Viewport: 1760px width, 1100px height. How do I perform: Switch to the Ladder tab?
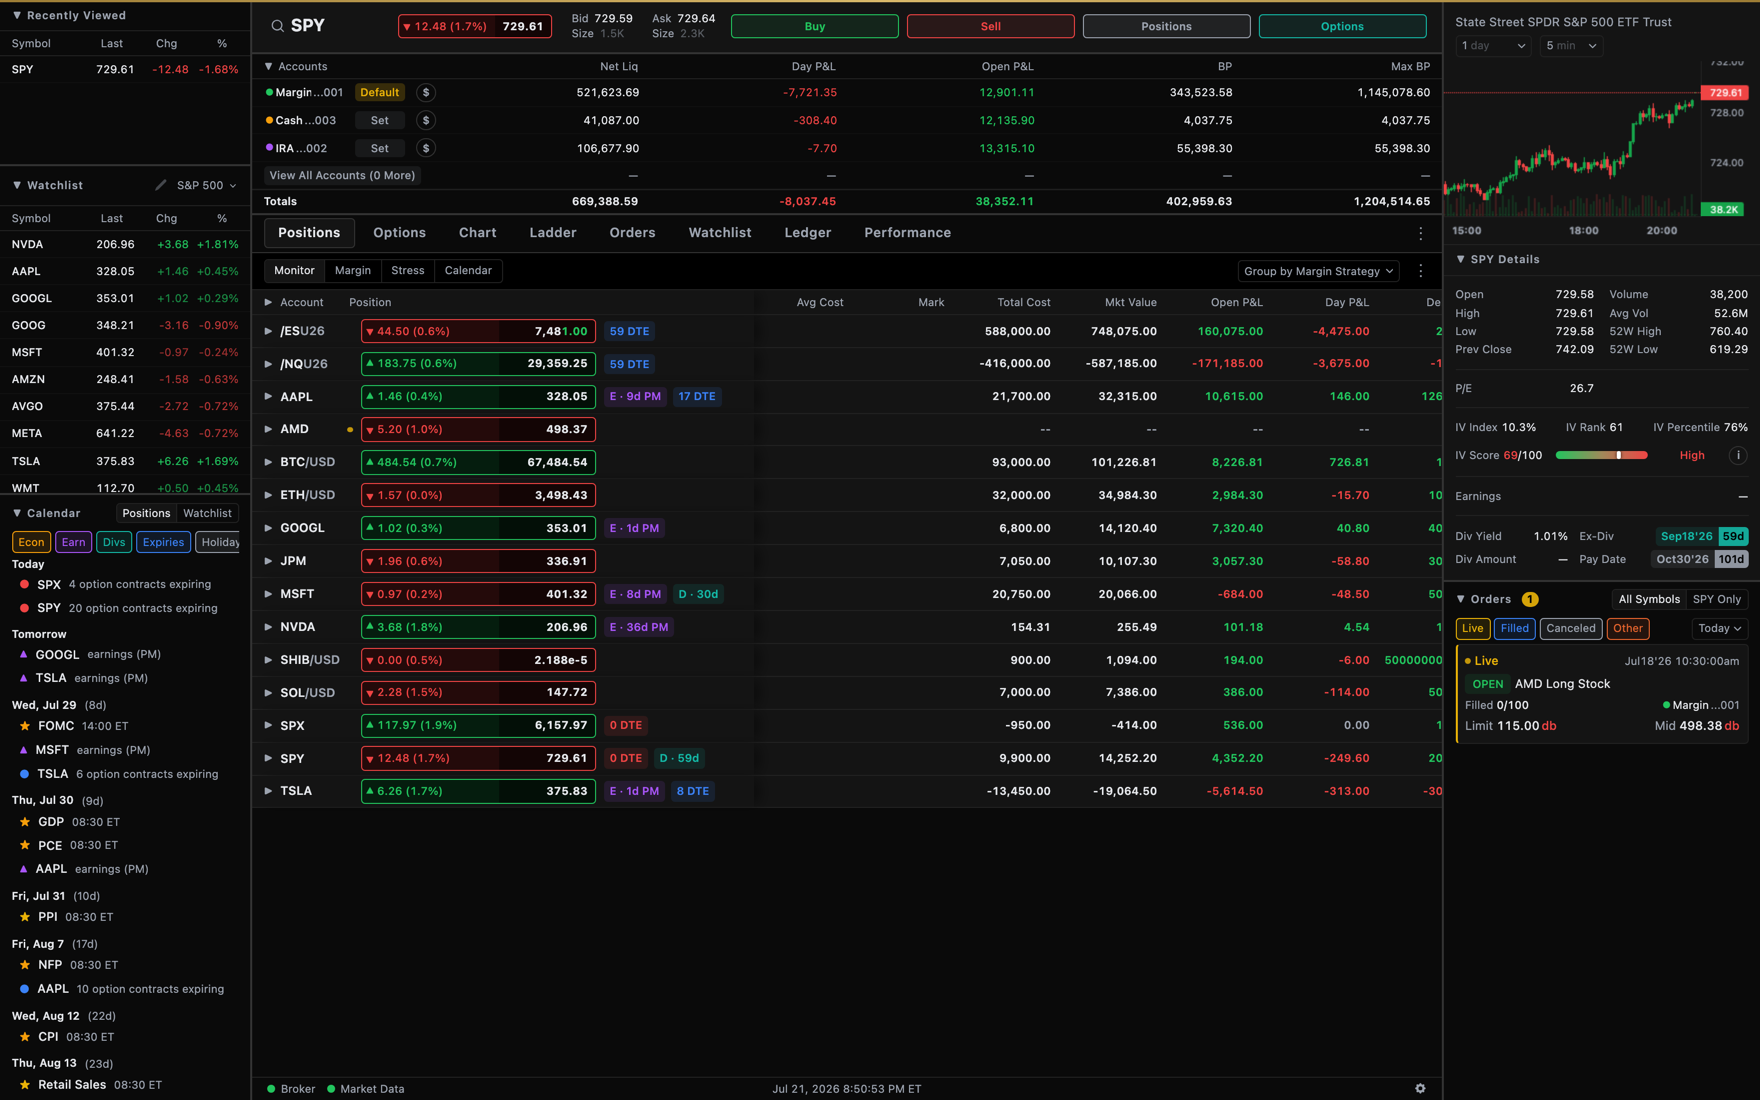coord(553,233)
